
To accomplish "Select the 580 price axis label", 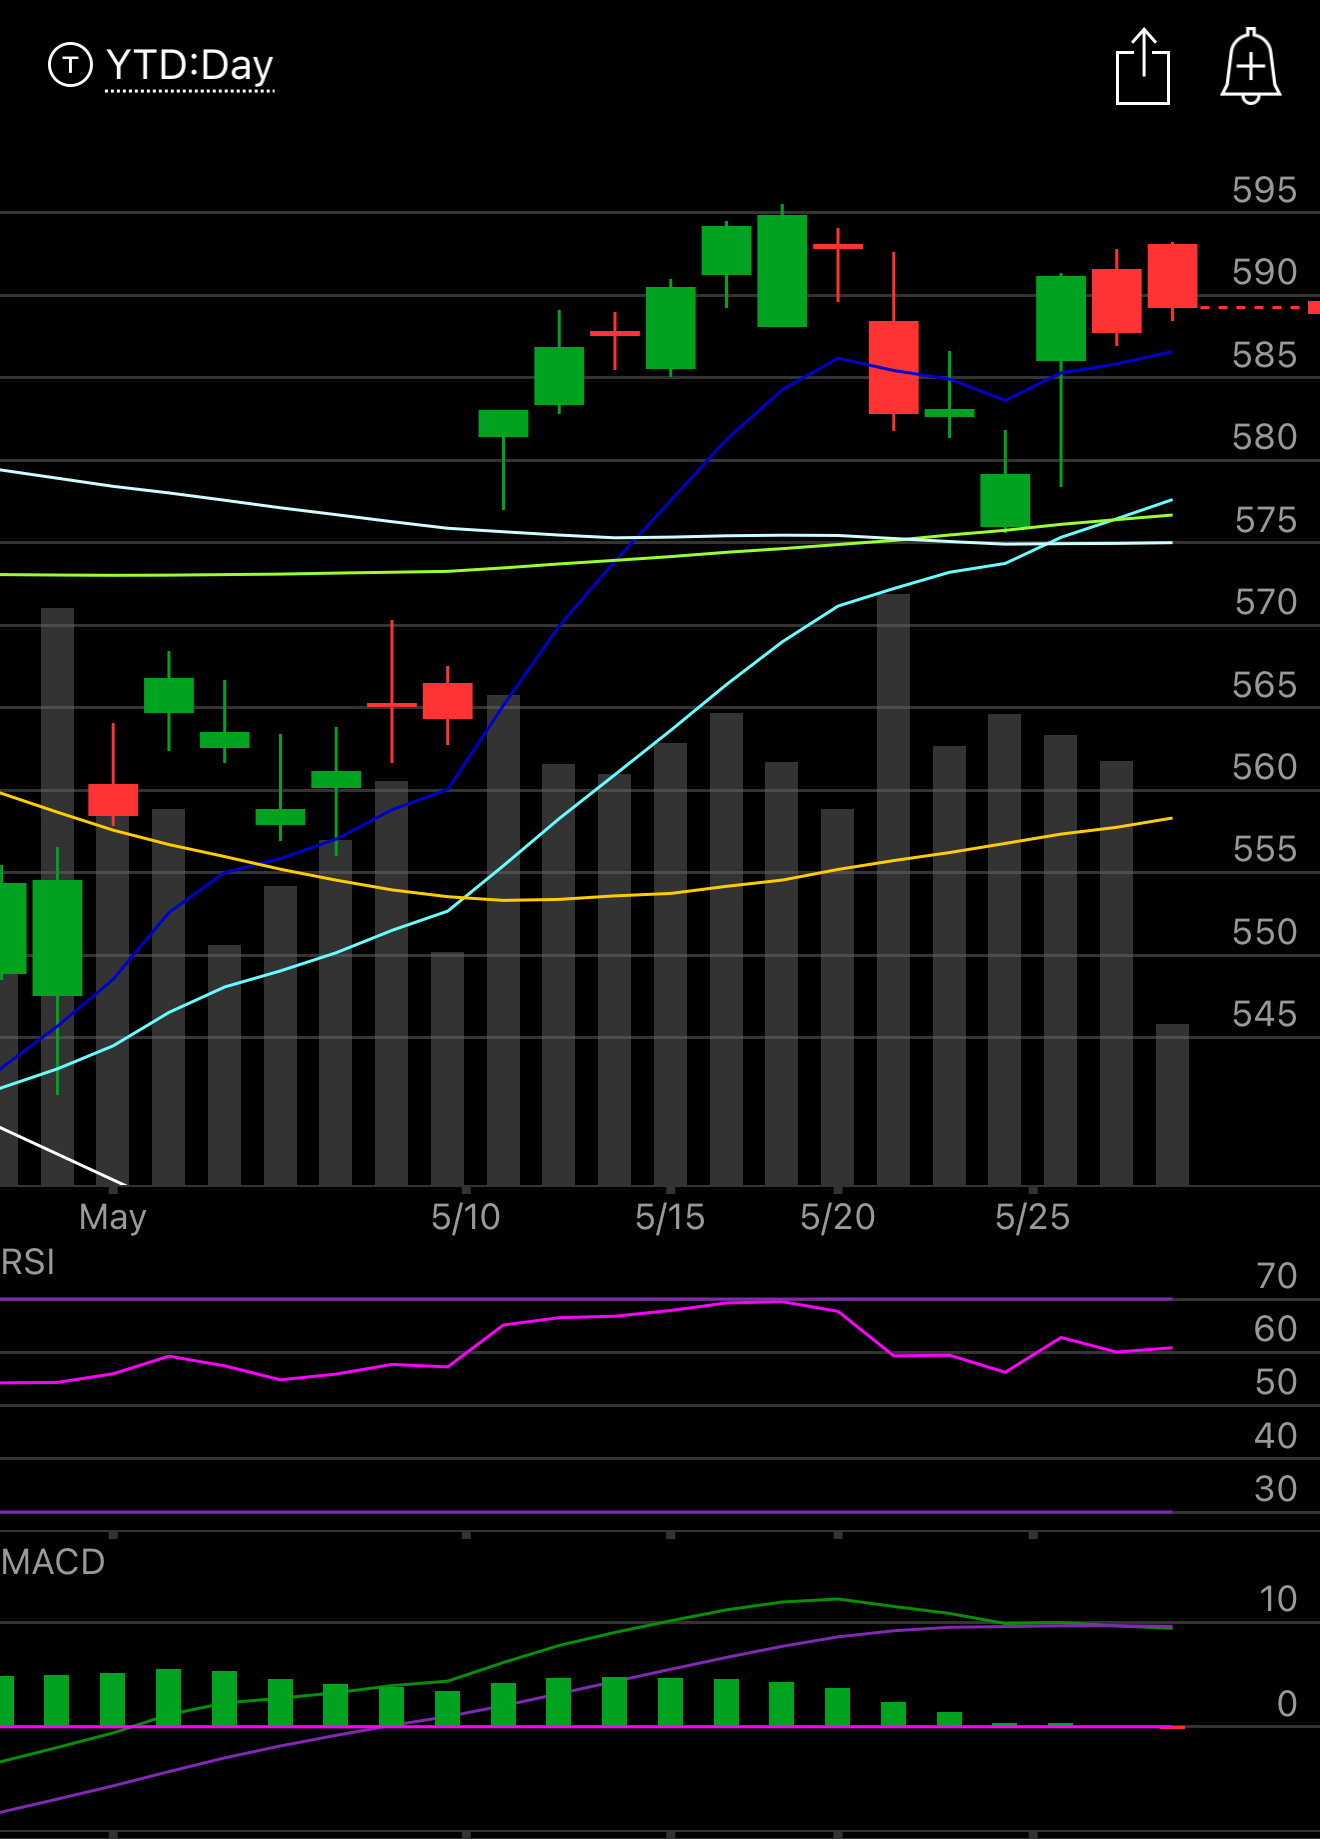I will [x=1264, y=437].
